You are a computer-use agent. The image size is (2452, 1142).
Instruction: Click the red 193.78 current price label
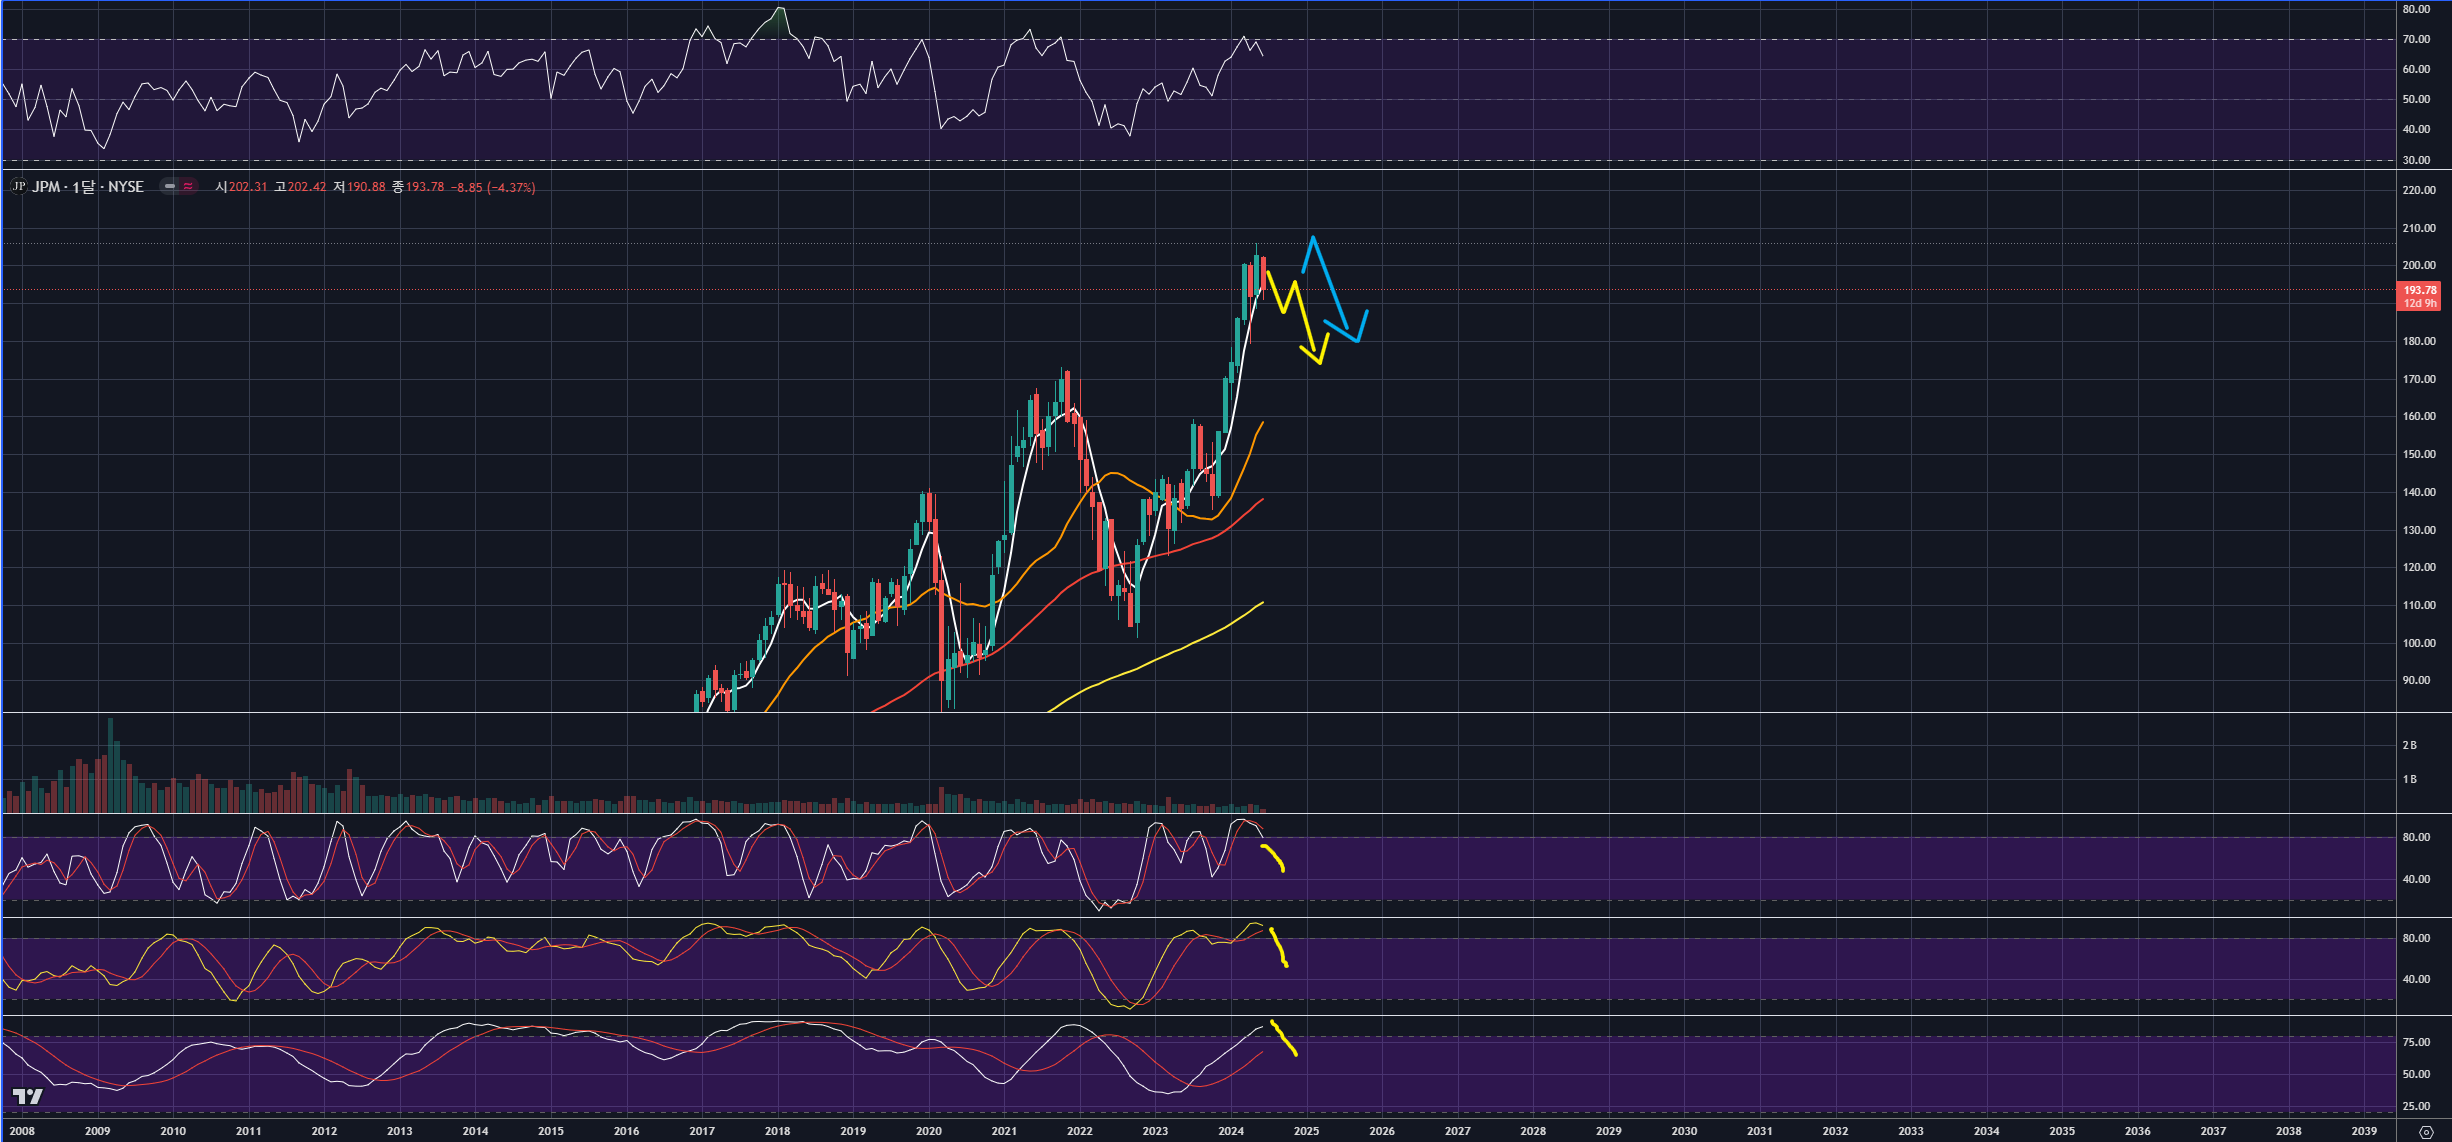[x=2419, y=291]
